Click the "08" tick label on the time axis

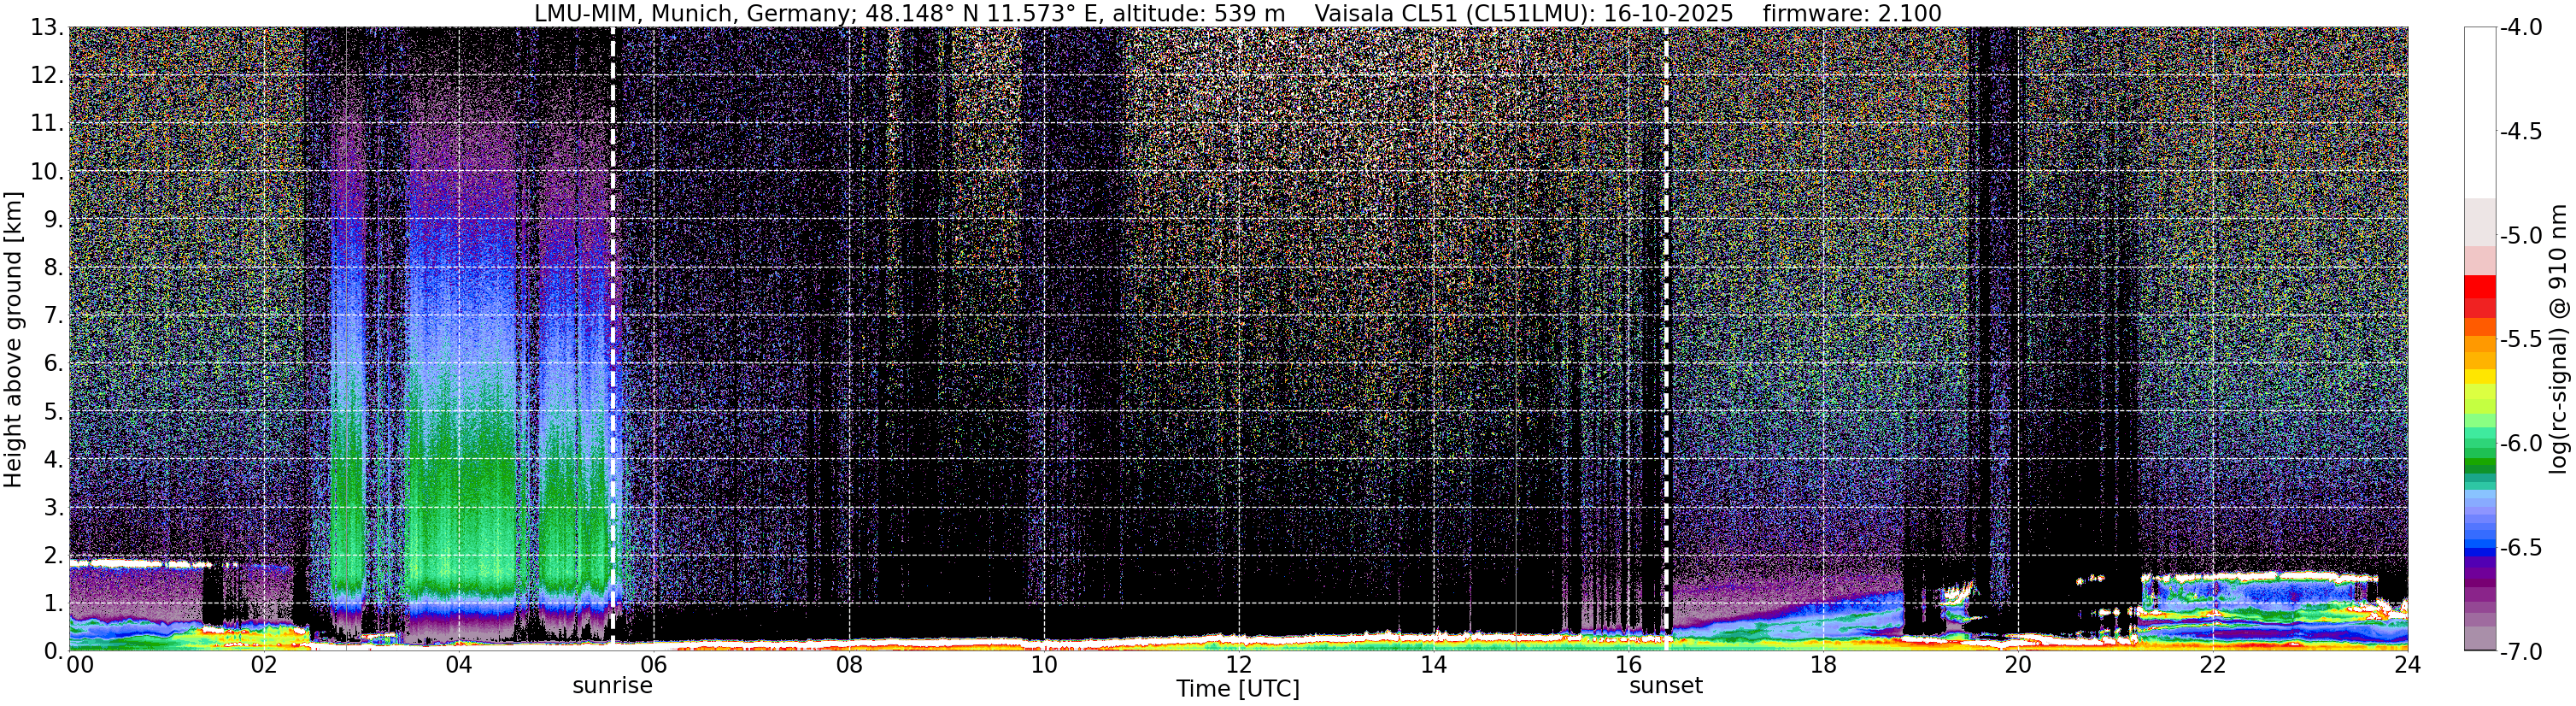[x=848, y=666]
